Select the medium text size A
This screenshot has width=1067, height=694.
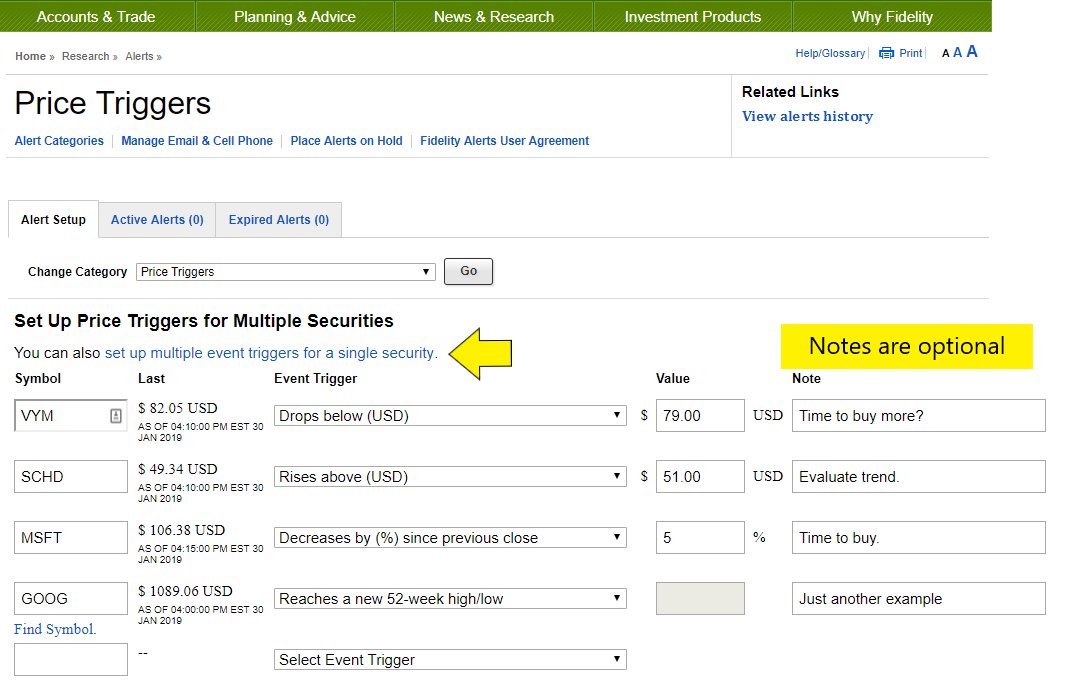click(x=957, y=53)
